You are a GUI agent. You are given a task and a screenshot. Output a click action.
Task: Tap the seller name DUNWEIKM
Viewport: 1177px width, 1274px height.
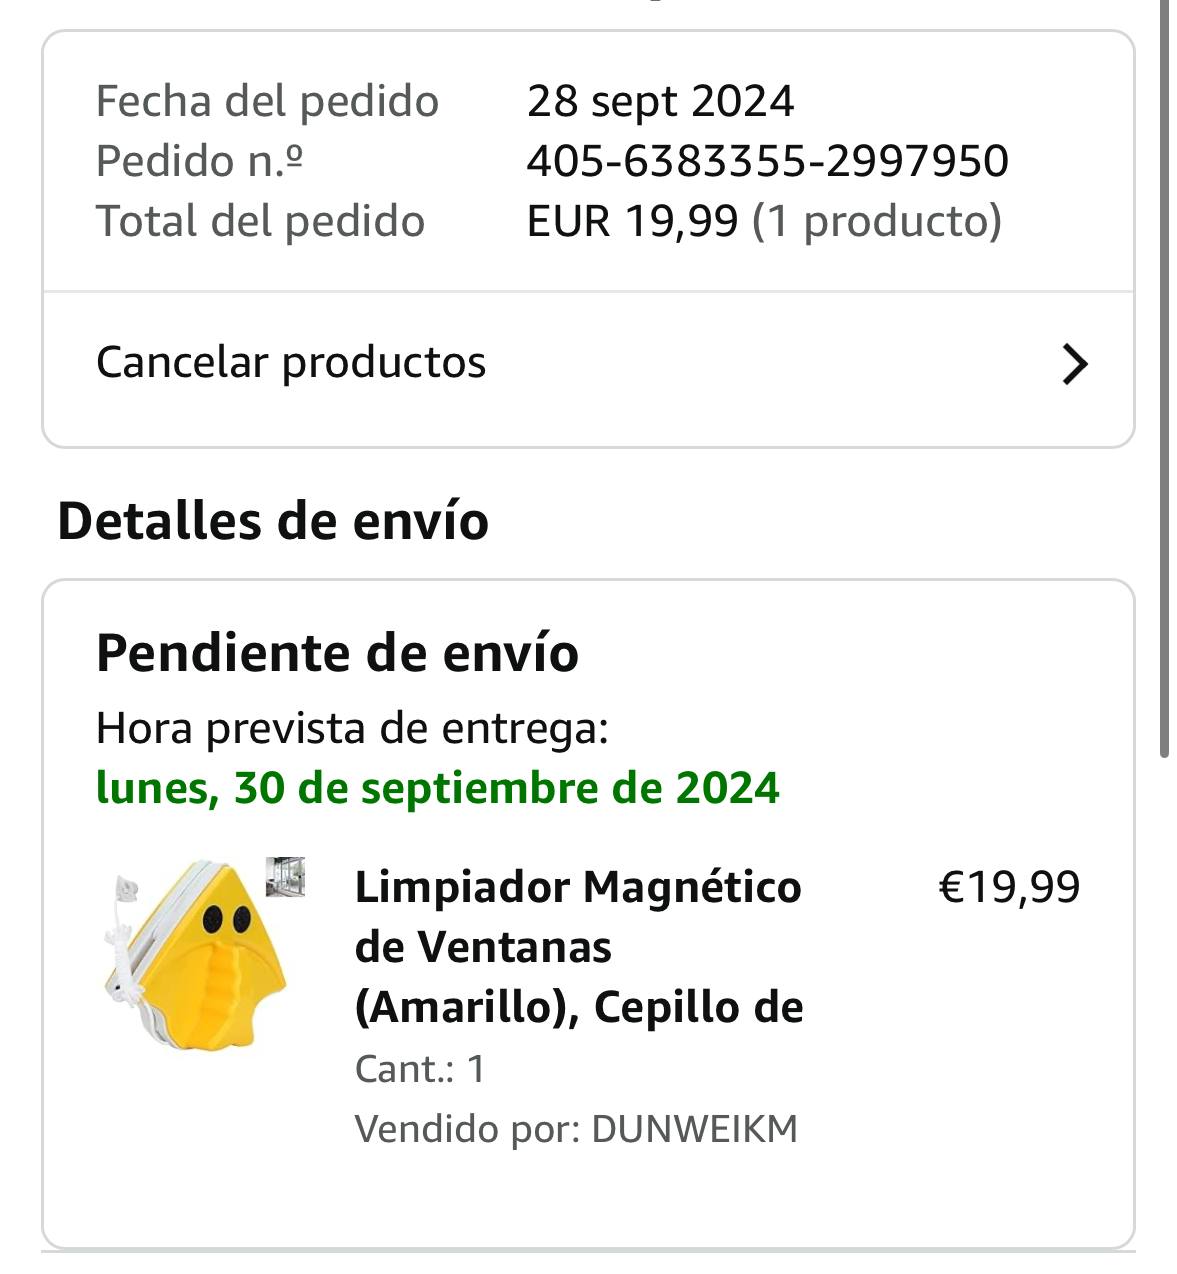[695, 1129]
